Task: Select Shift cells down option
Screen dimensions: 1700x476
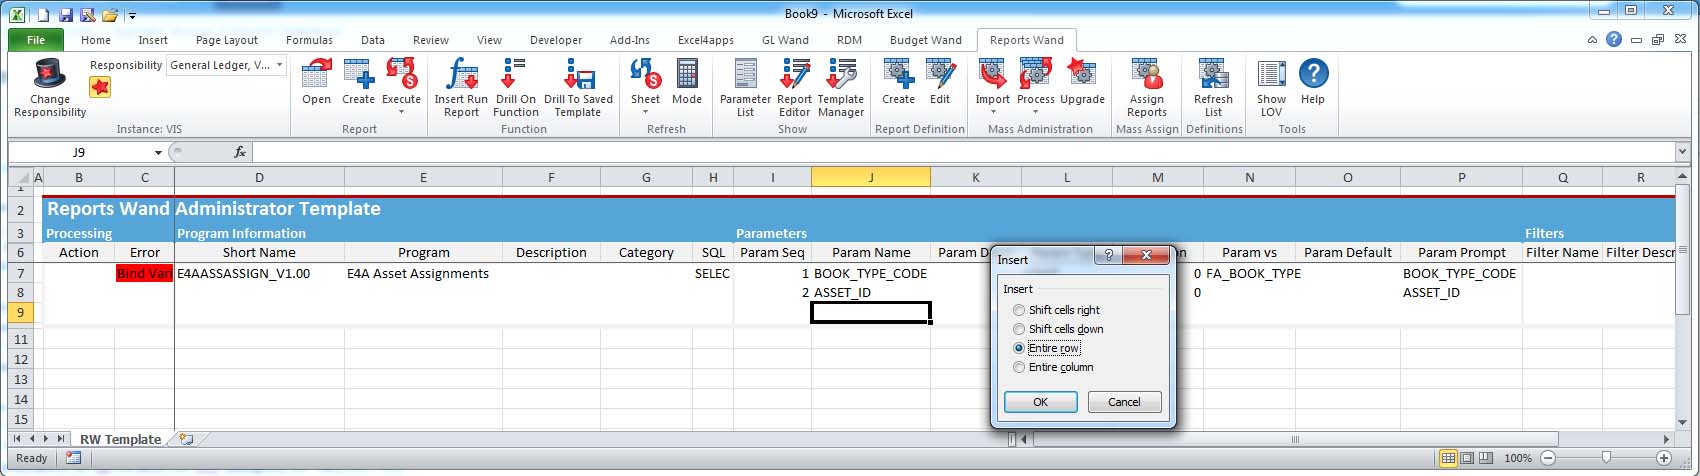Action: tap(1058, 329)
